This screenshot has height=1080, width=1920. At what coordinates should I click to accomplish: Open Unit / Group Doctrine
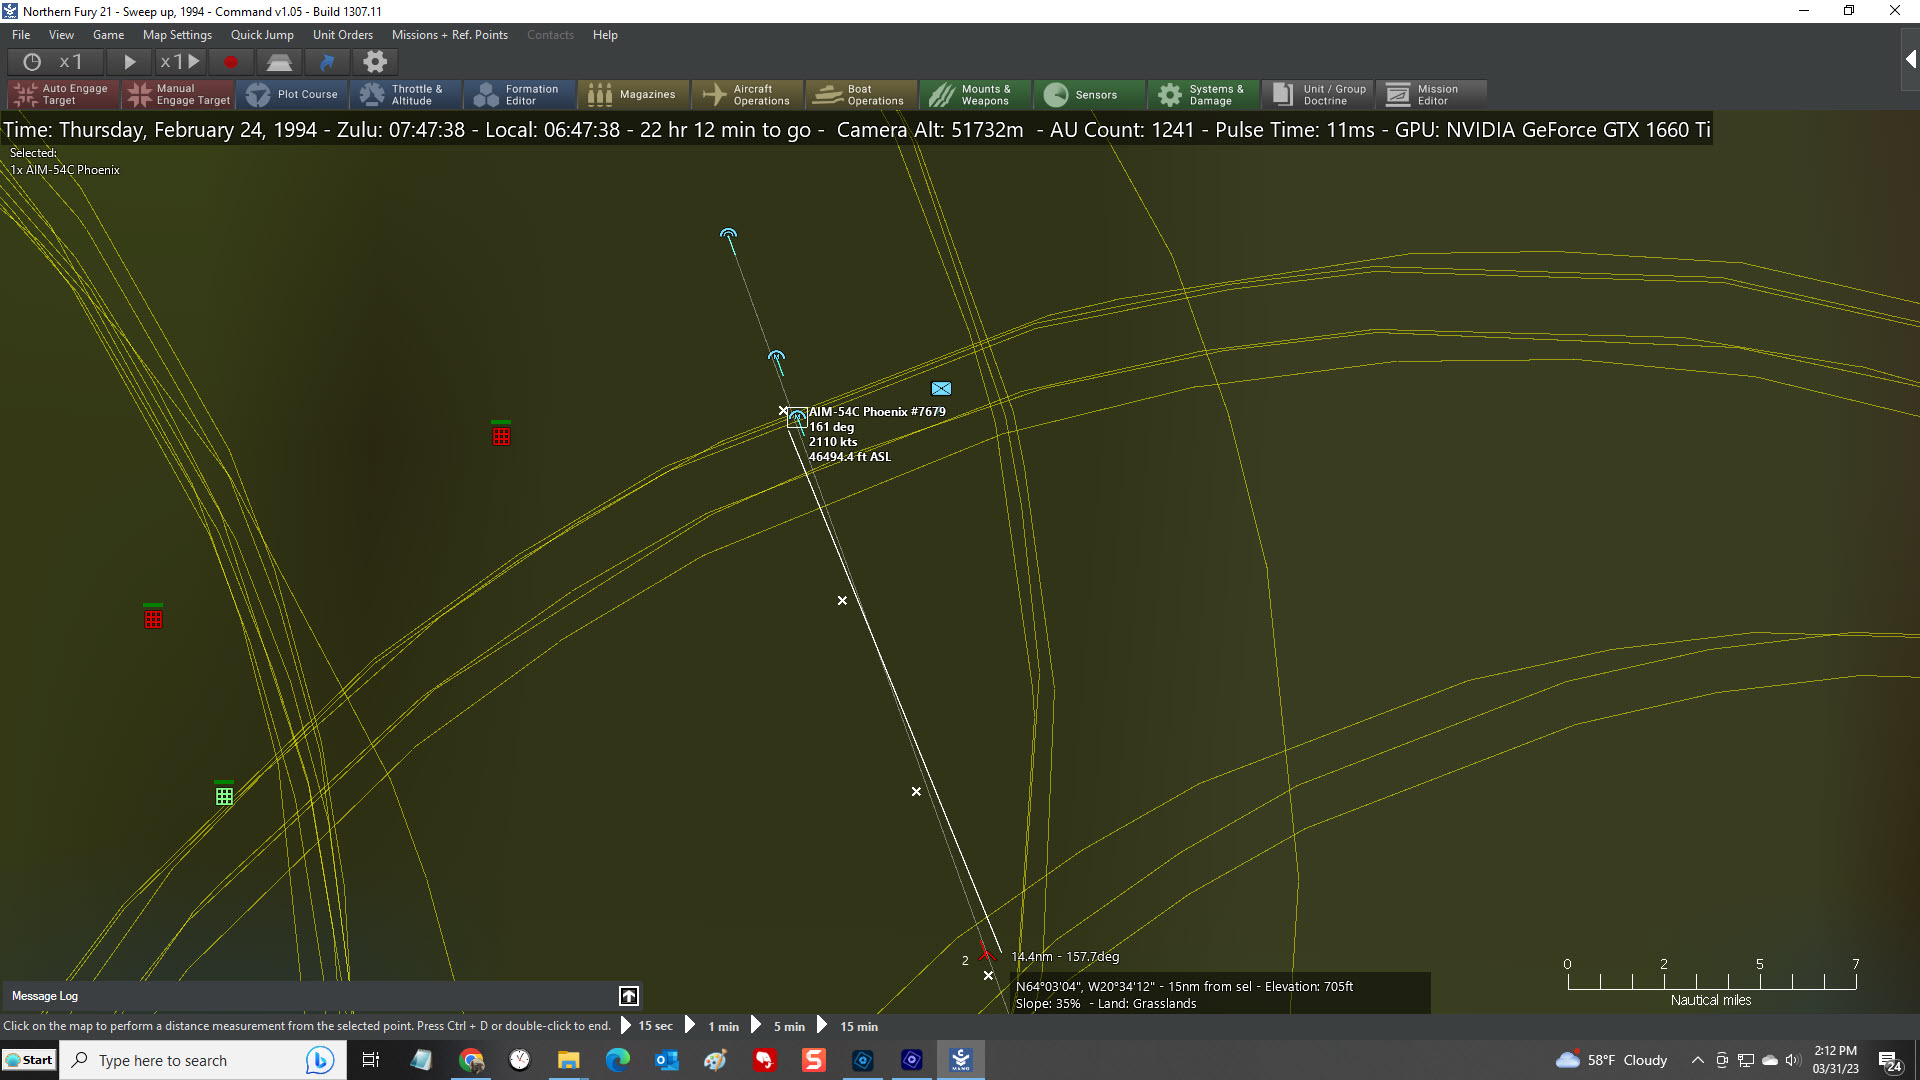(1318, 95)
